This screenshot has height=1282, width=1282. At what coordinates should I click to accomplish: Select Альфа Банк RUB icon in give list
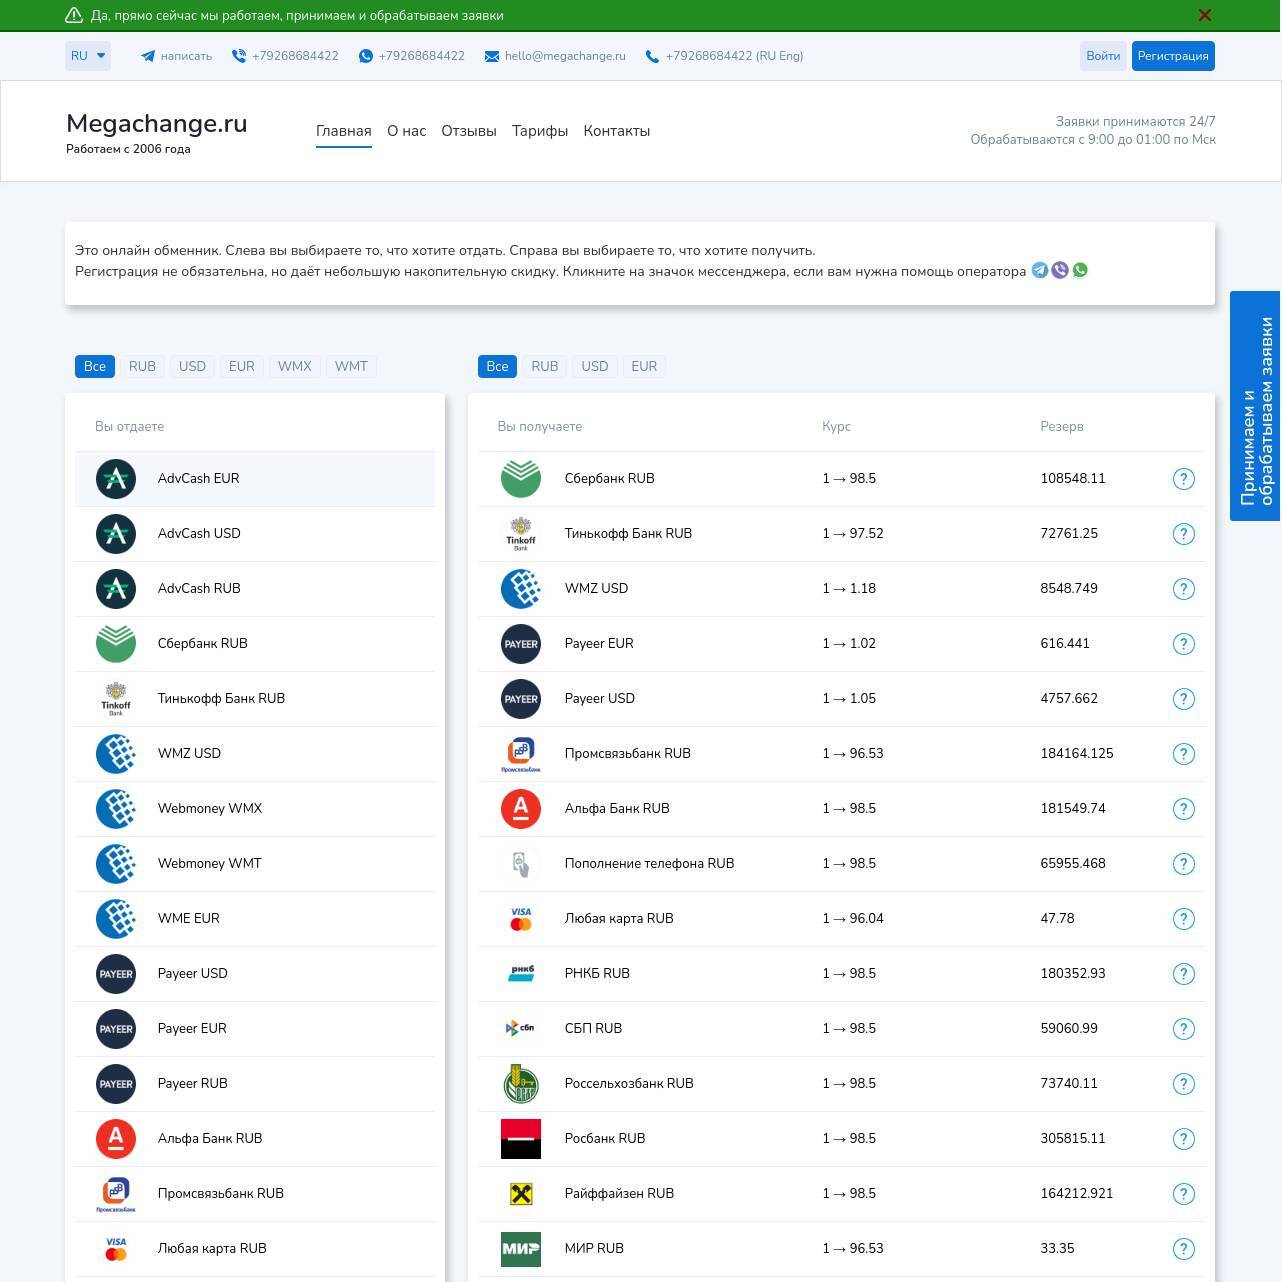(x=116, y=1139)
